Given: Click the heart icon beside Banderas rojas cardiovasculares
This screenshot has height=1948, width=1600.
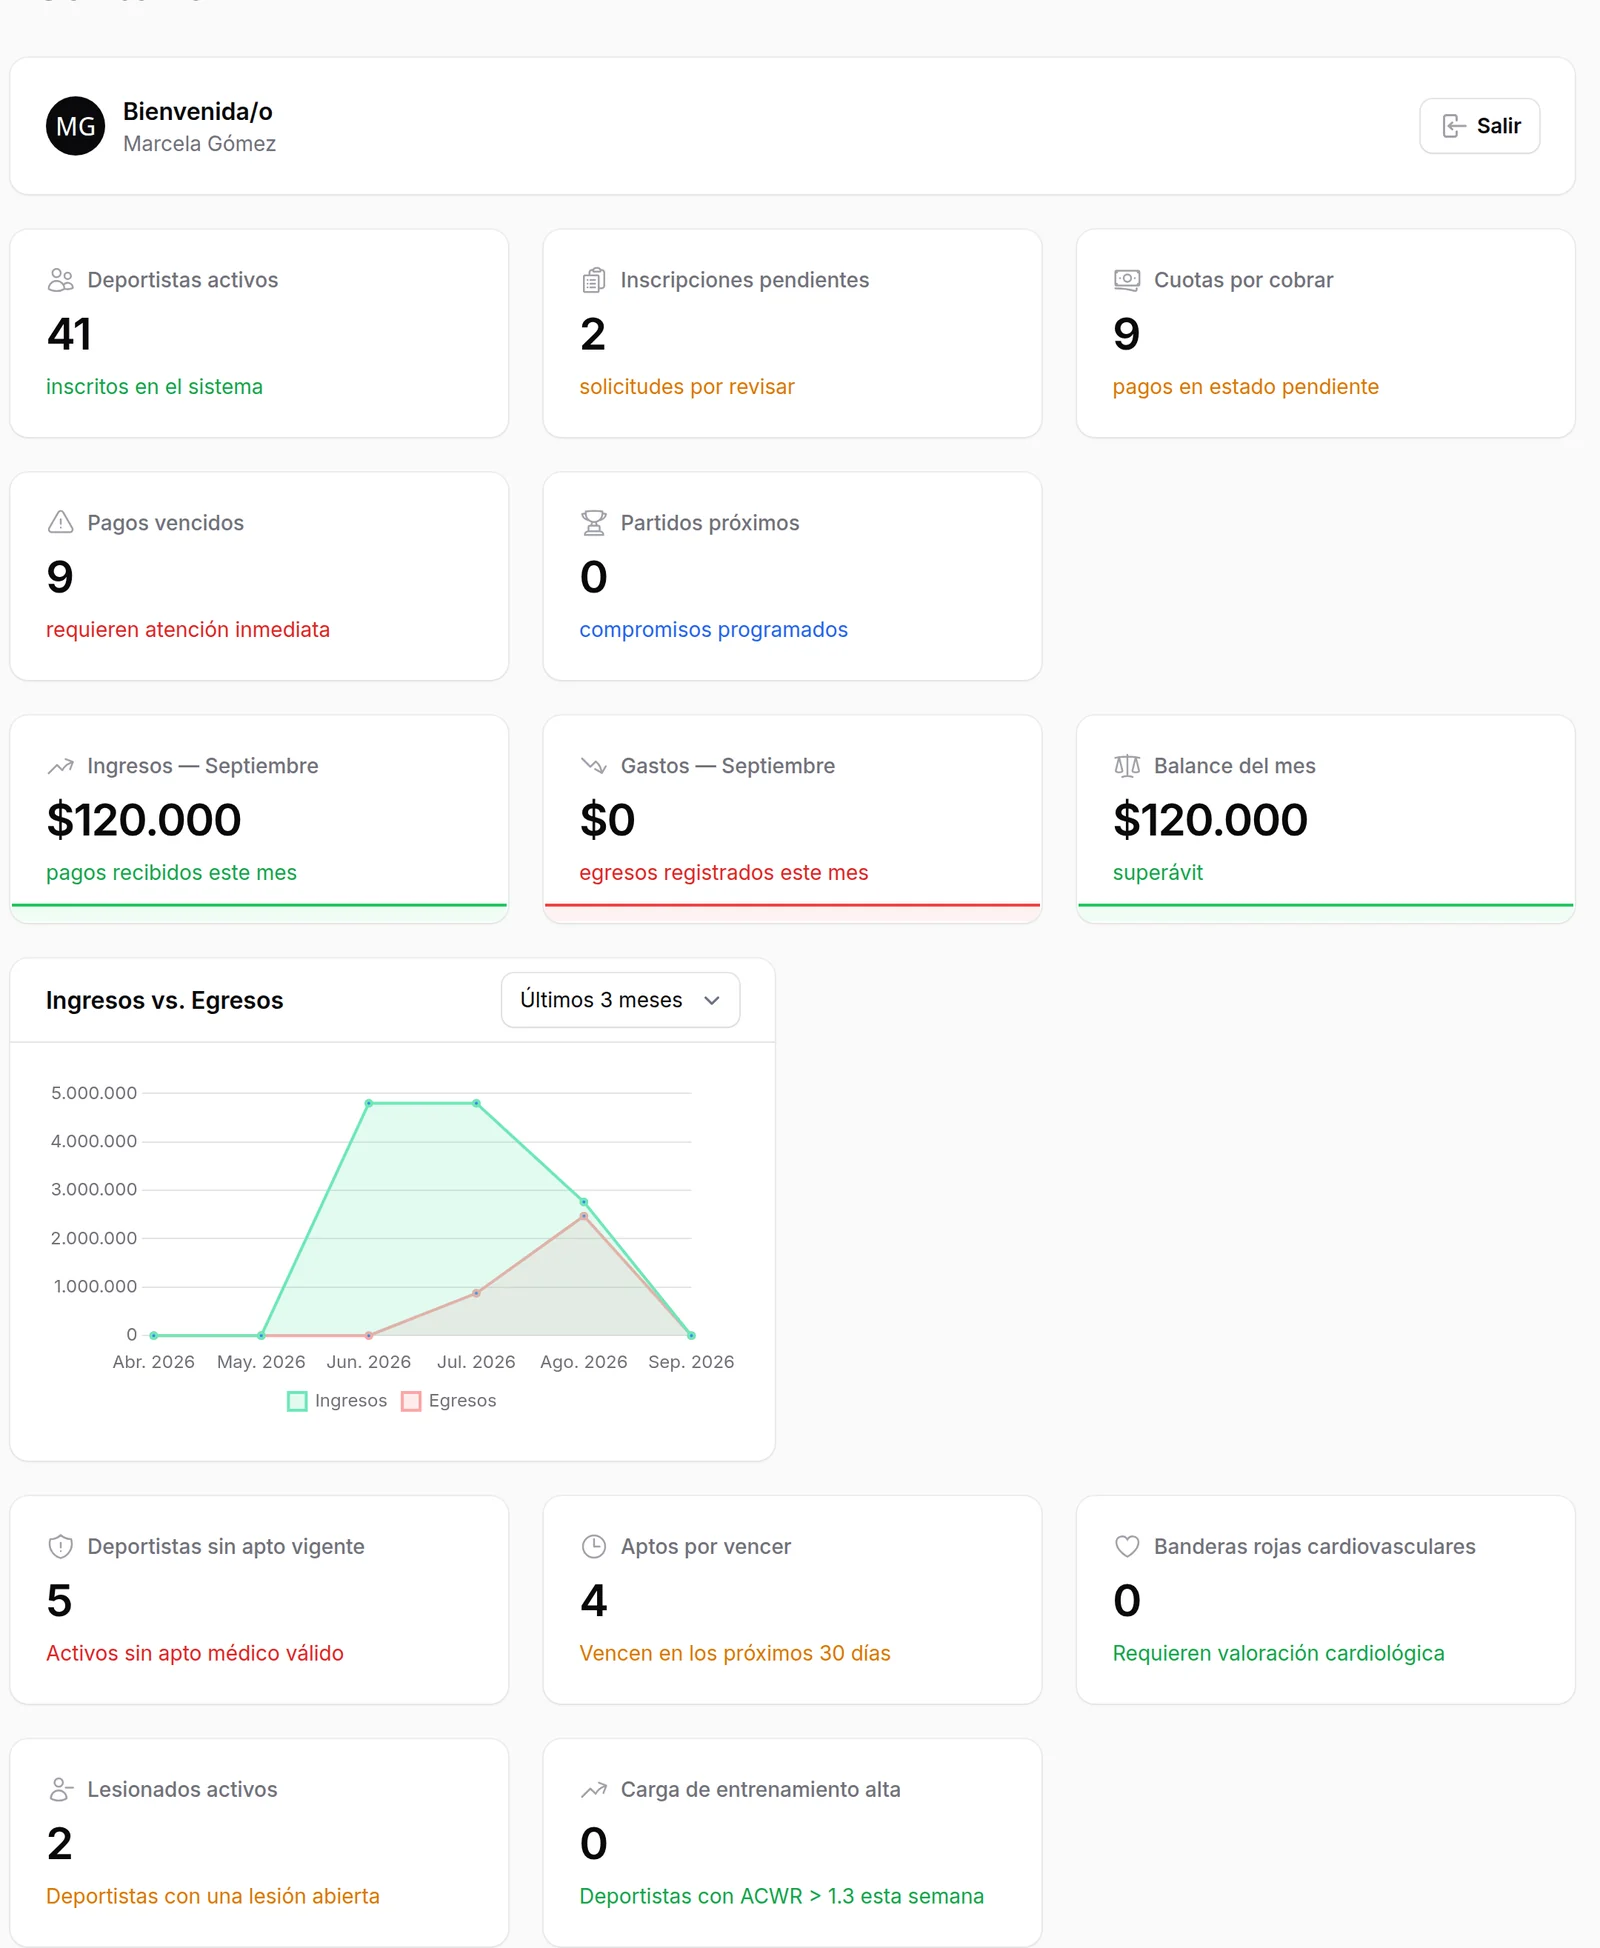Looking at the screenshot, I should pos(1126,1547).
